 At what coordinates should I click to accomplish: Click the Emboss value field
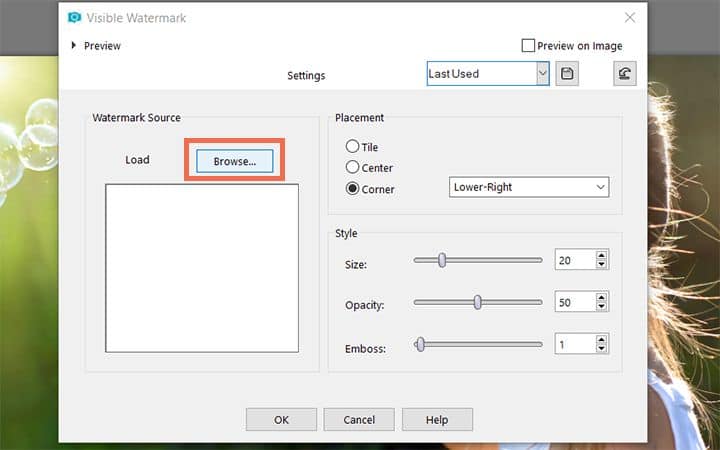click(575, 344)
